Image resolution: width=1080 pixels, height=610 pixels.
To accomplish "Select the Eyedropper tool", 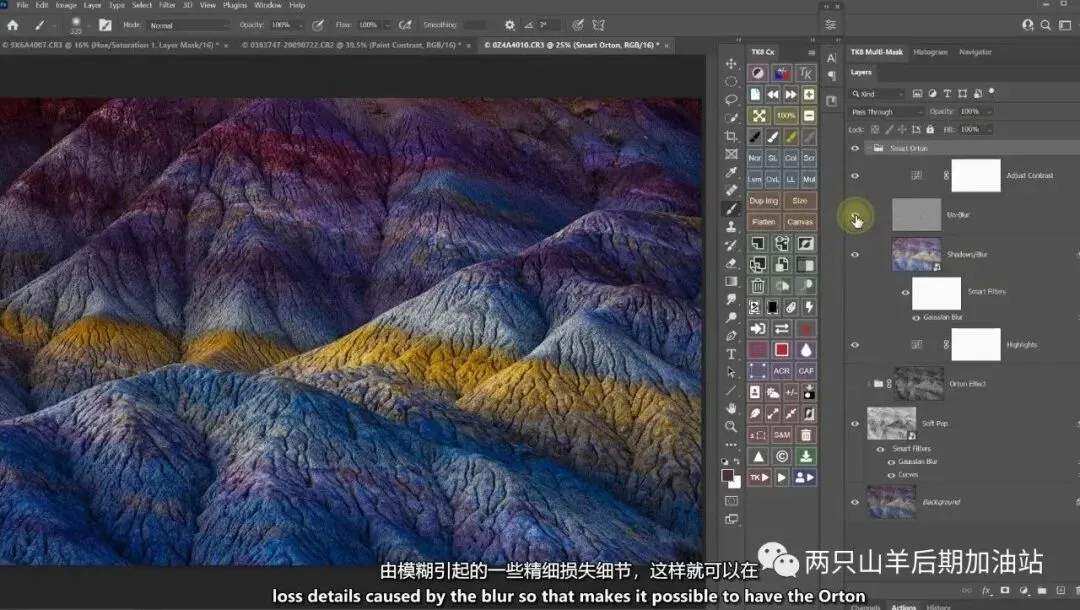I will click(x=731, y=172).
